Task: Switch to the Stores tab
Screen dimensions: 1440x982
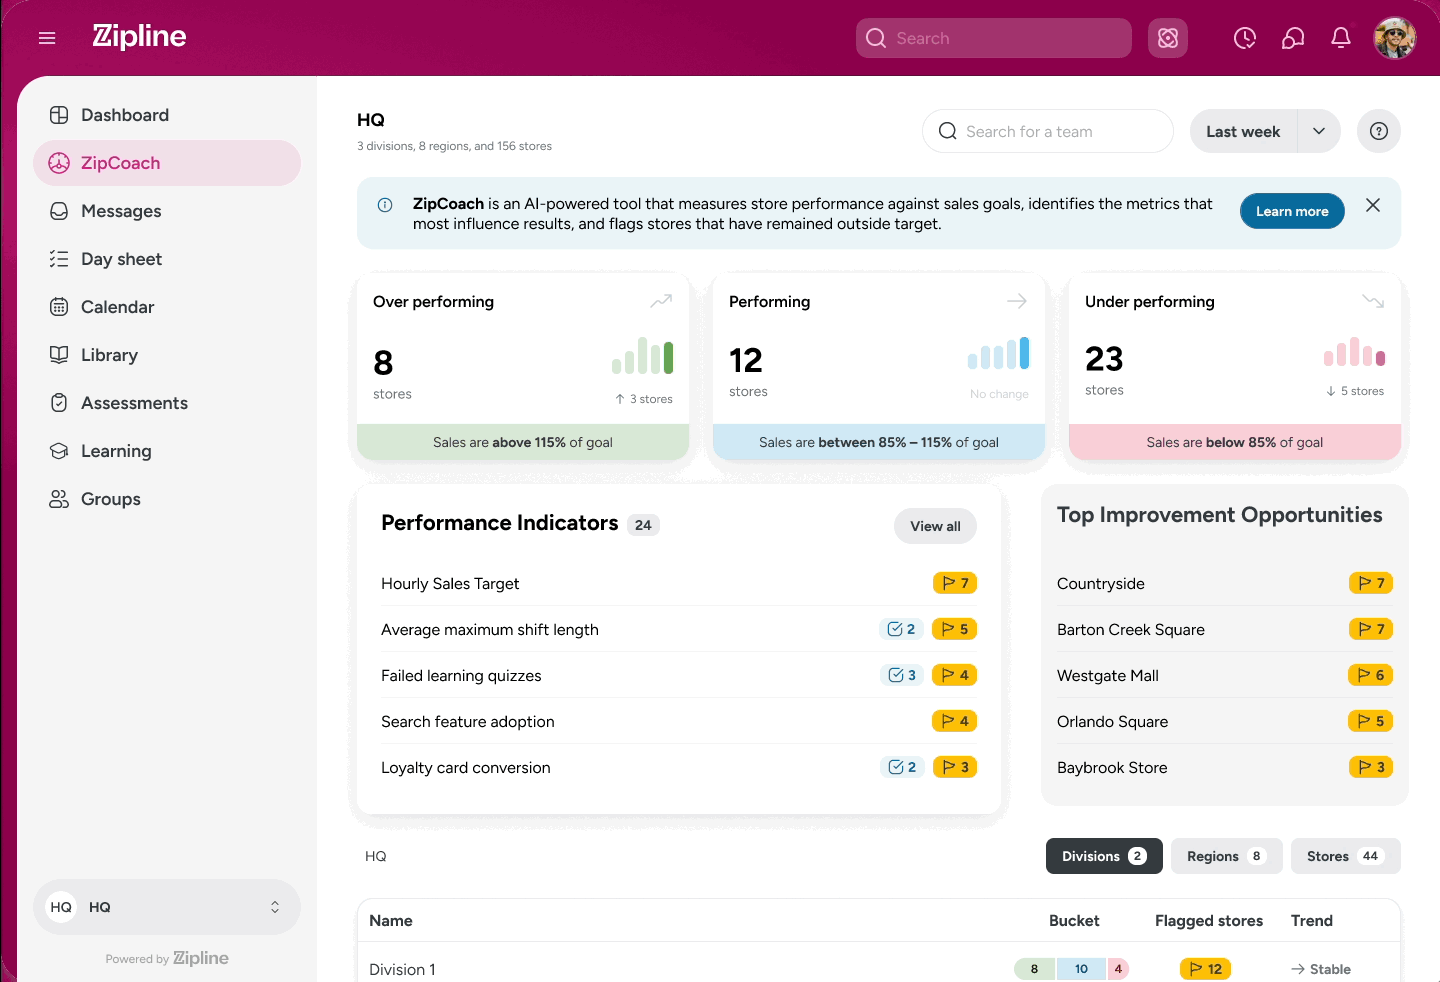Action: [1345, 856]
